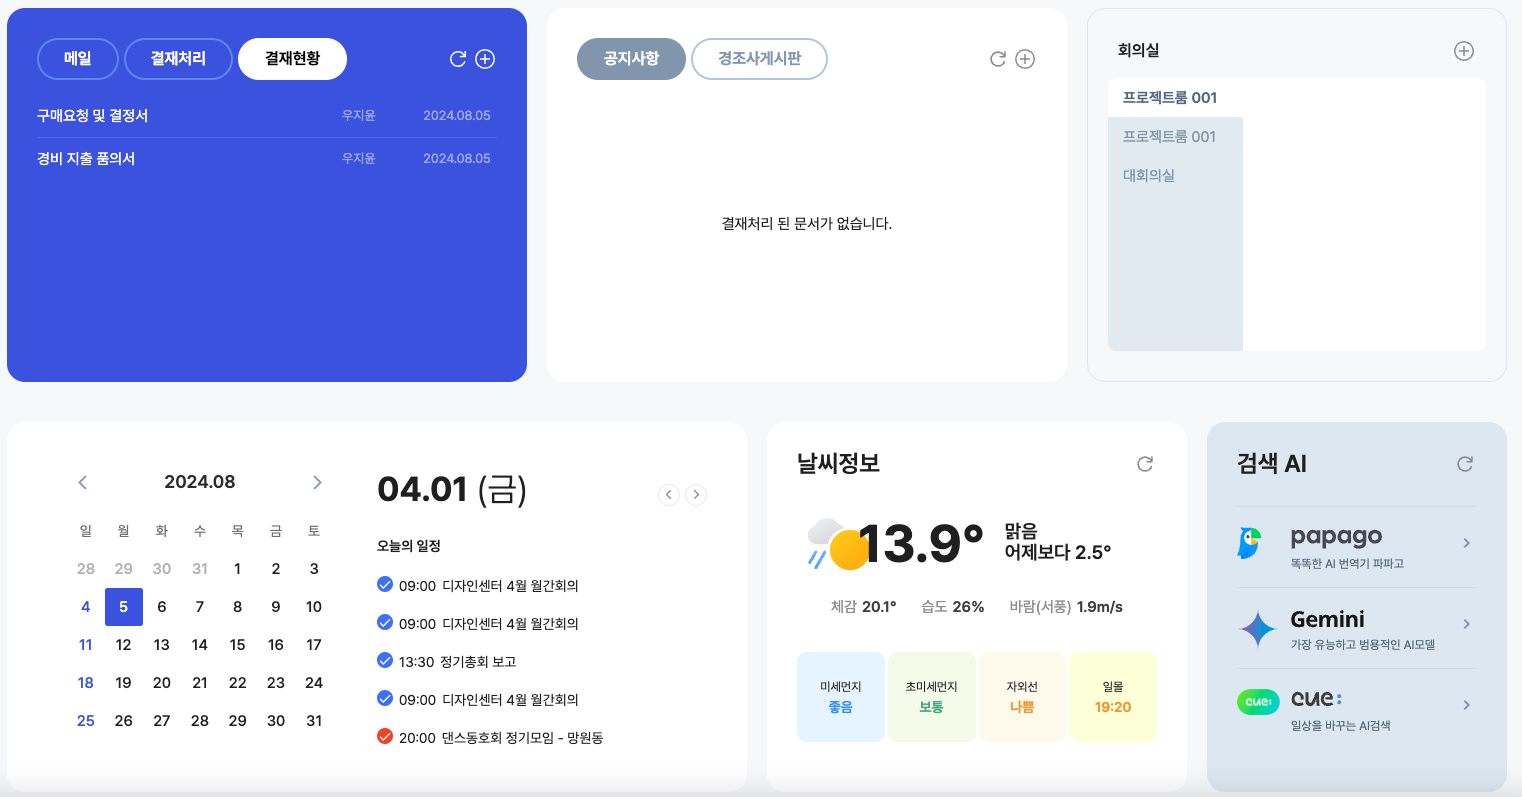Open the Gemini sparkle icon
Viewport: 1522px width, 797px height.
pos(1257,629)
